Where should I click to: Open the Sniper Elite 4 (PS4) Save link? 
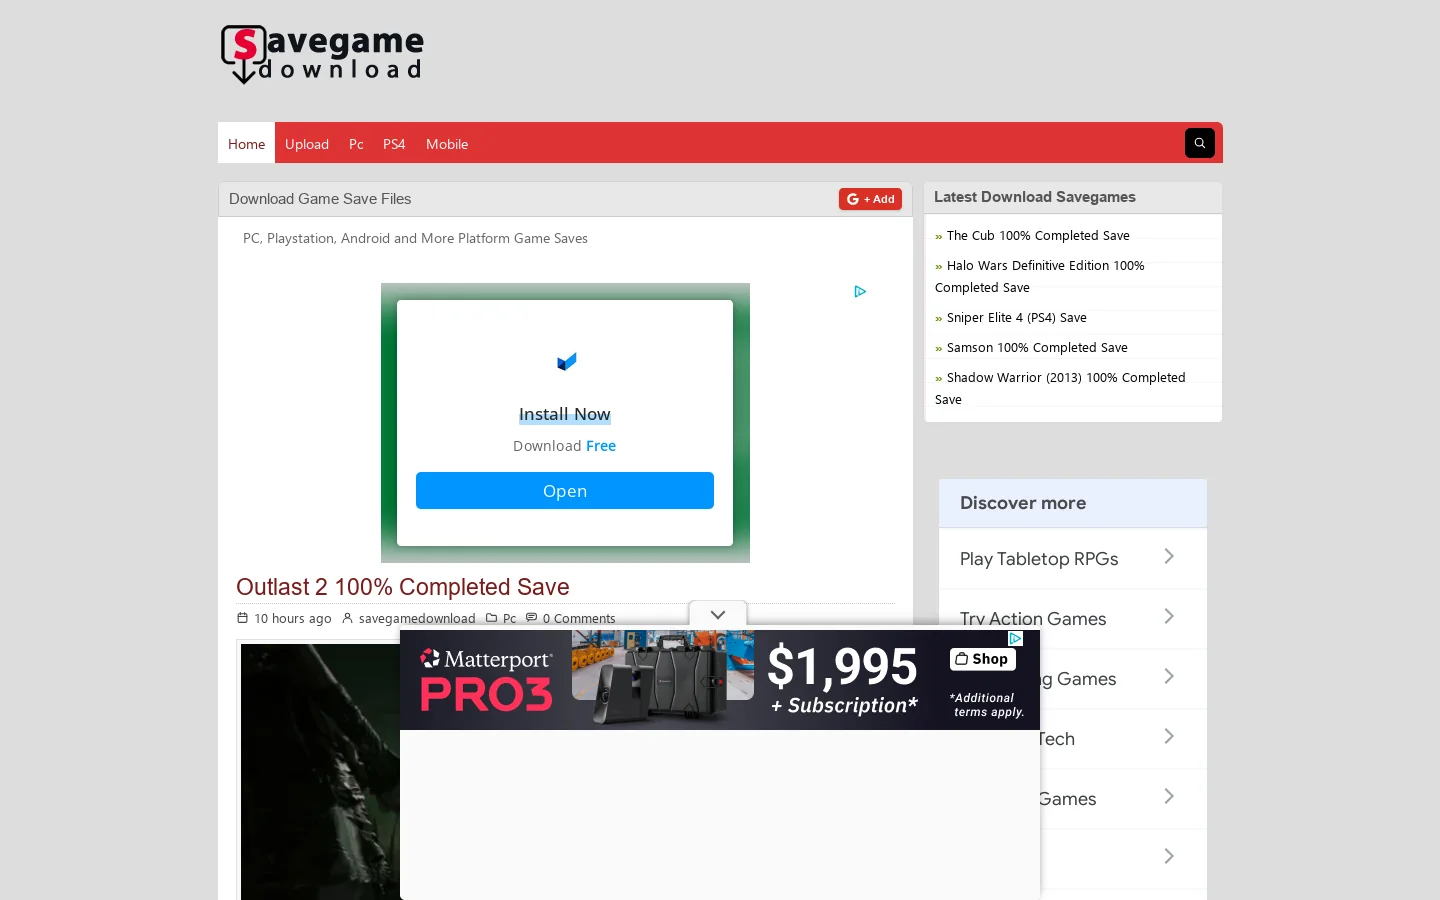click(1017, 318)
